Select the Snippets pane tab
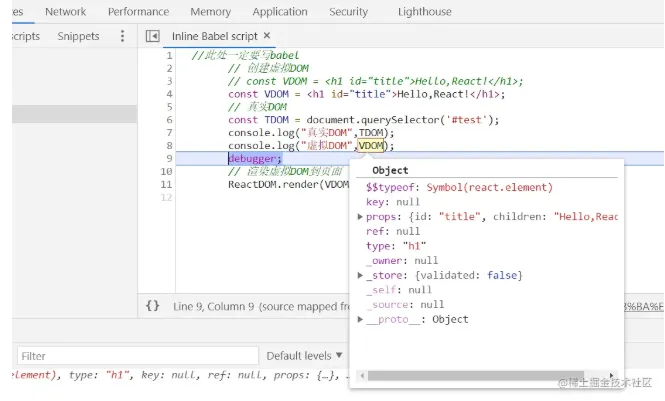665x401 pixels. 78,36
